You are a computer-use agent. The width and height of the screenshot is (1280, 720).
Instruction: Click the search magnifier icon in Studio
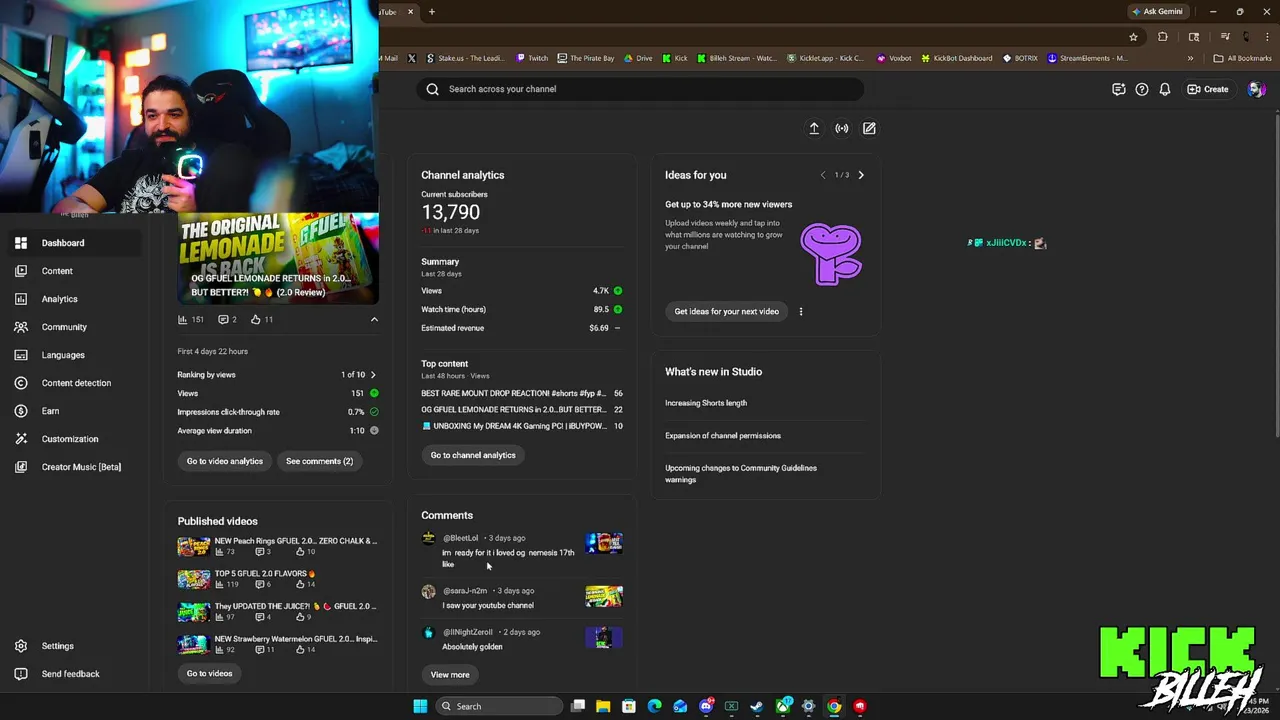pos(433,89)
